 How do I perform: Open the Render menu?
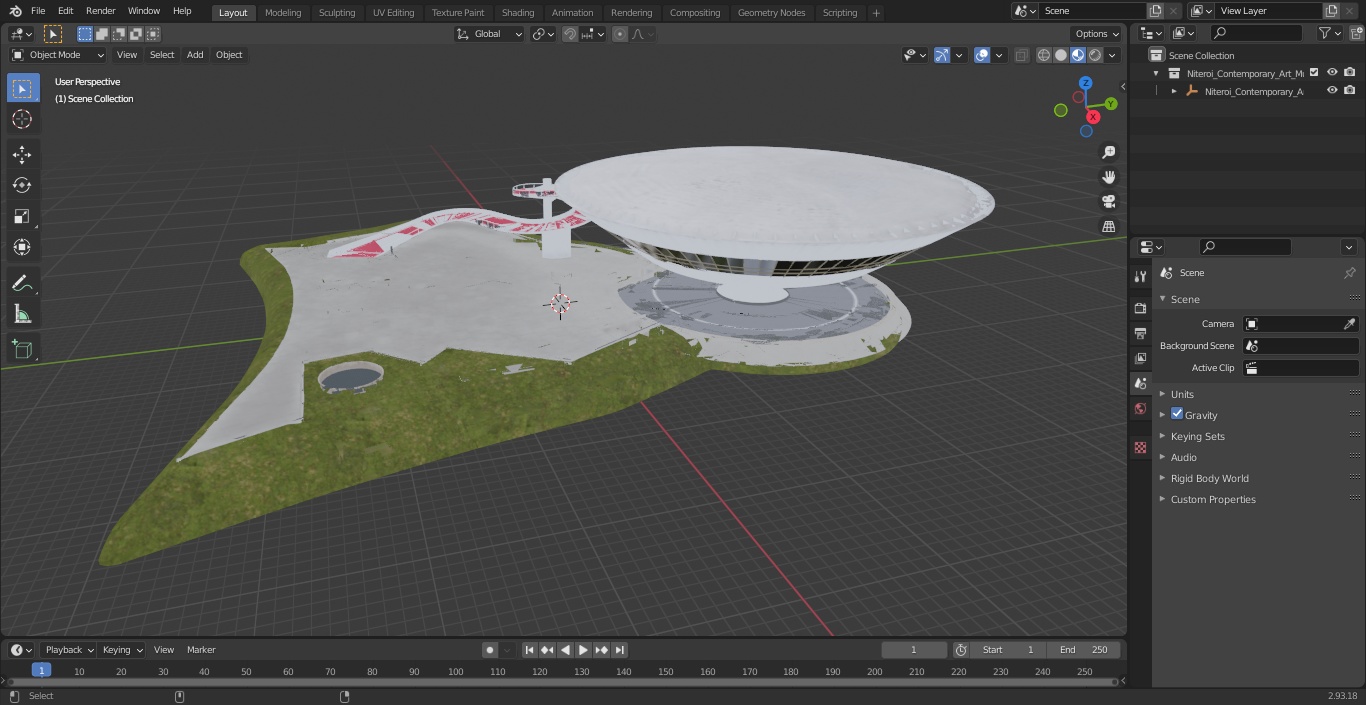point(100,11)
